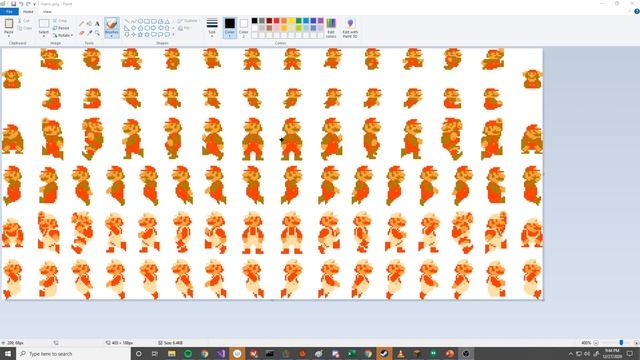Open the shape Fill dropdown
The height and width of the screenshot is (360, 640).
185,28
